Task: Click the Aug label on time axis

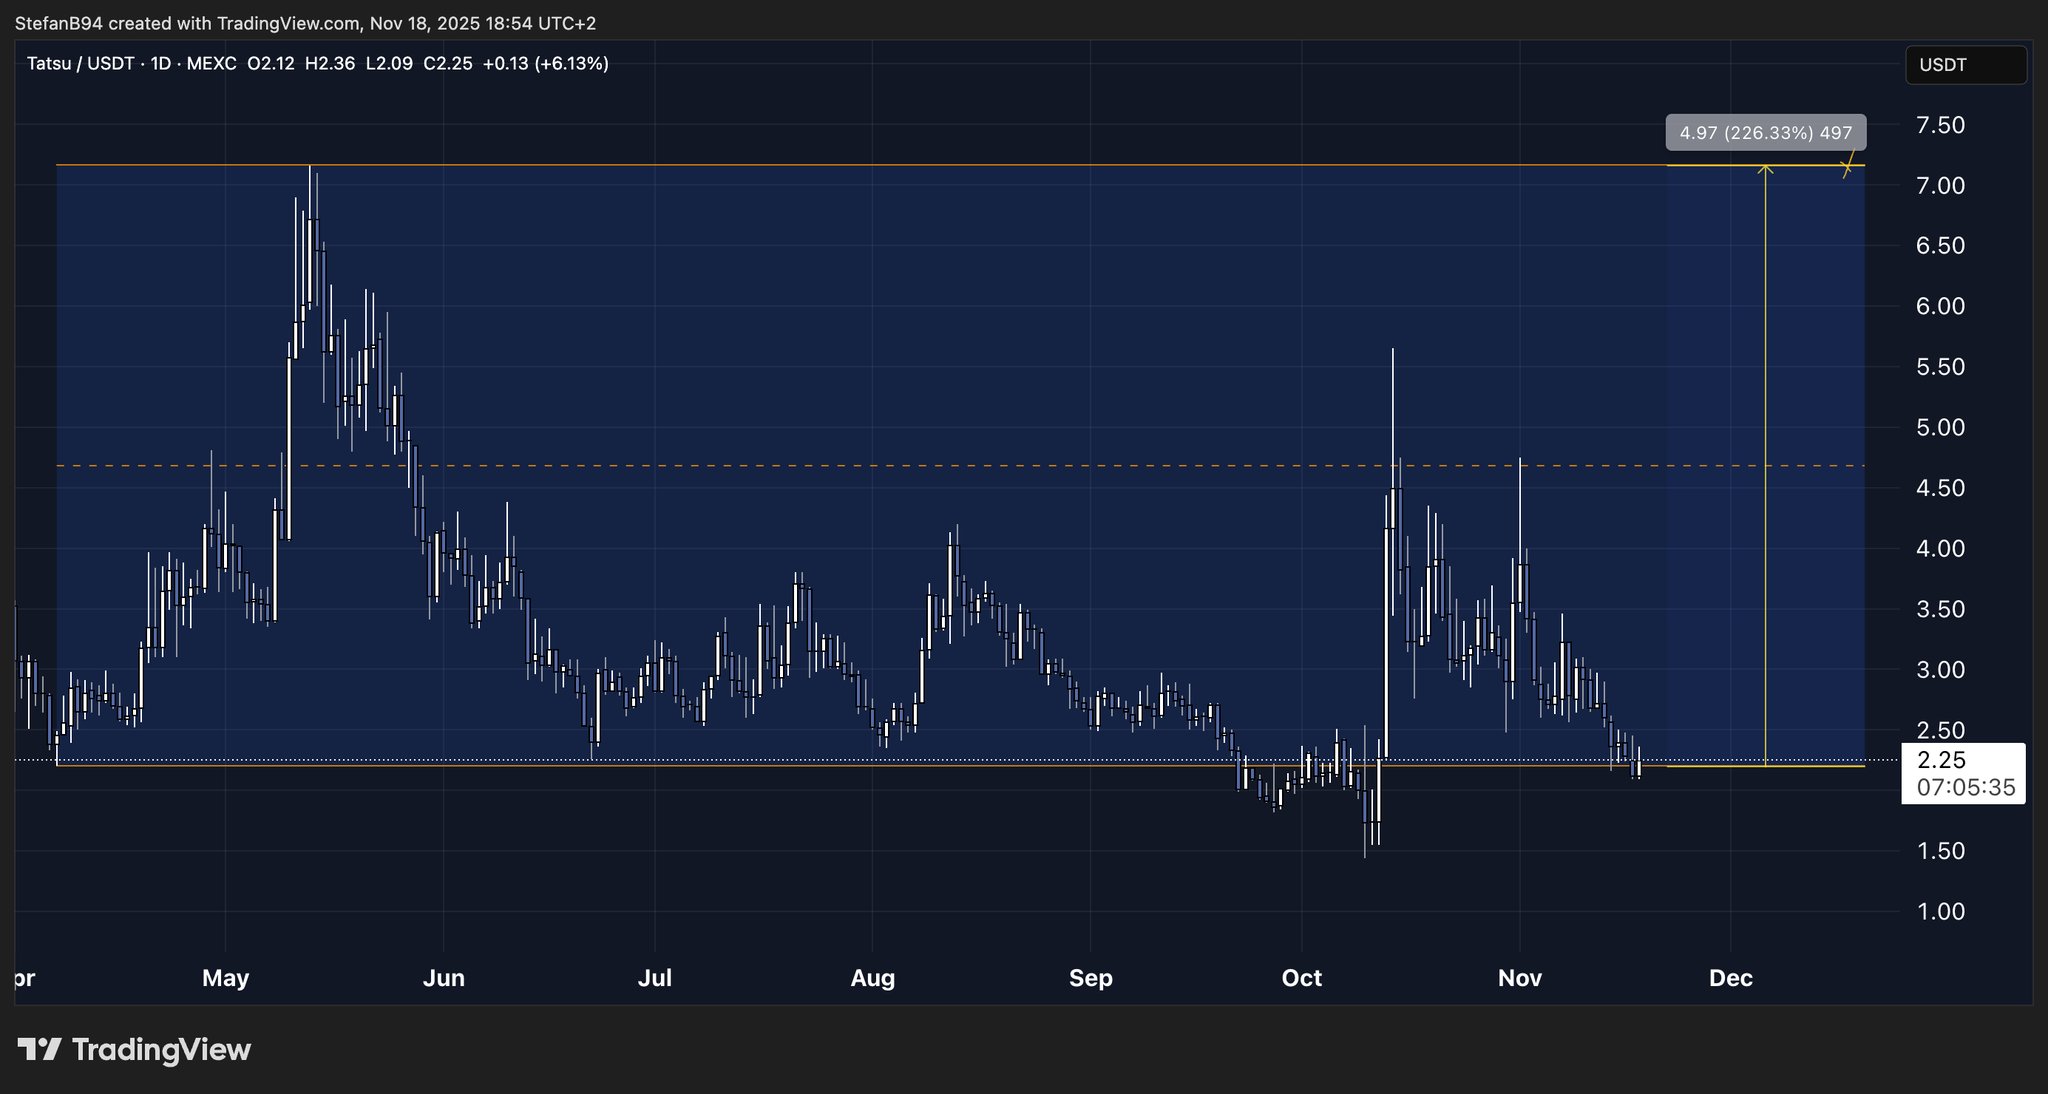Action: pyautogui.click(x=872, y=978)
